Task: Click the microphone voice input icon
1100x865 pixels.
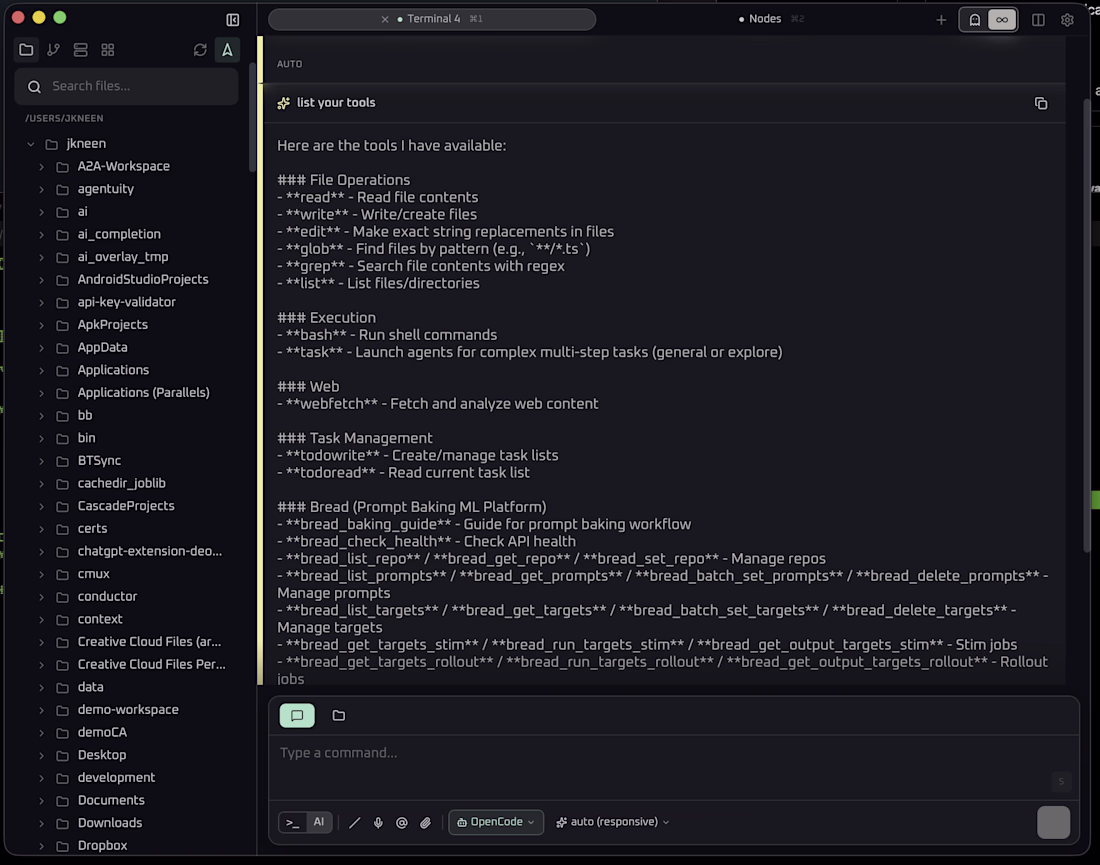Action: point(378,823)
